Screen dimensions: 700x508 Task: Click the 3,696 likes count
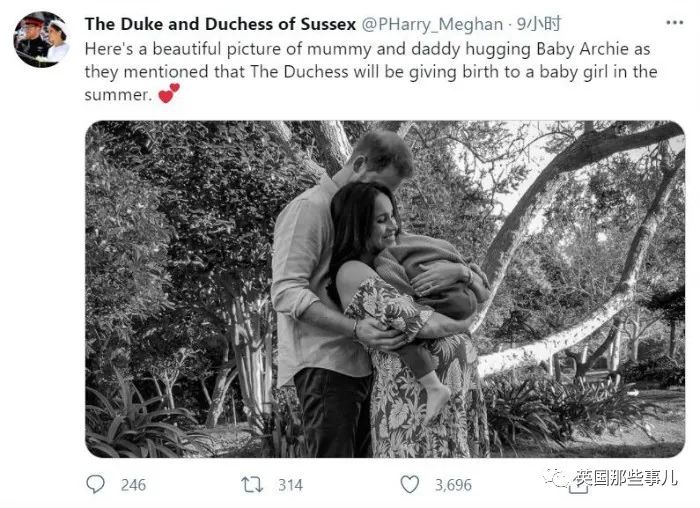pyautogui.click(x=453, y=485)
